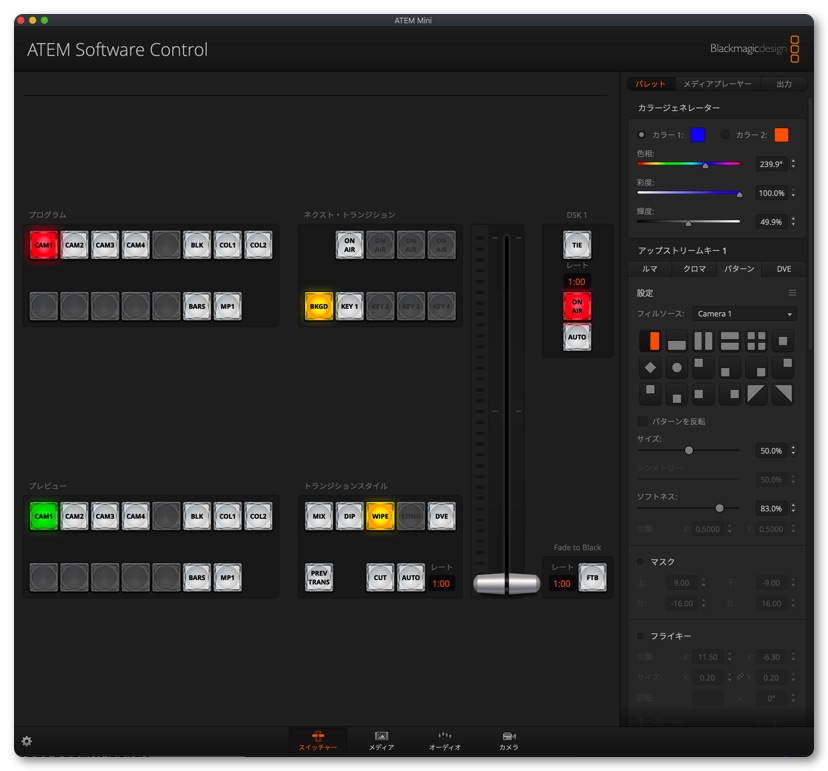The image size is (828, 771).
Task: Open the settings gear icon
Action: pos(27,741)
